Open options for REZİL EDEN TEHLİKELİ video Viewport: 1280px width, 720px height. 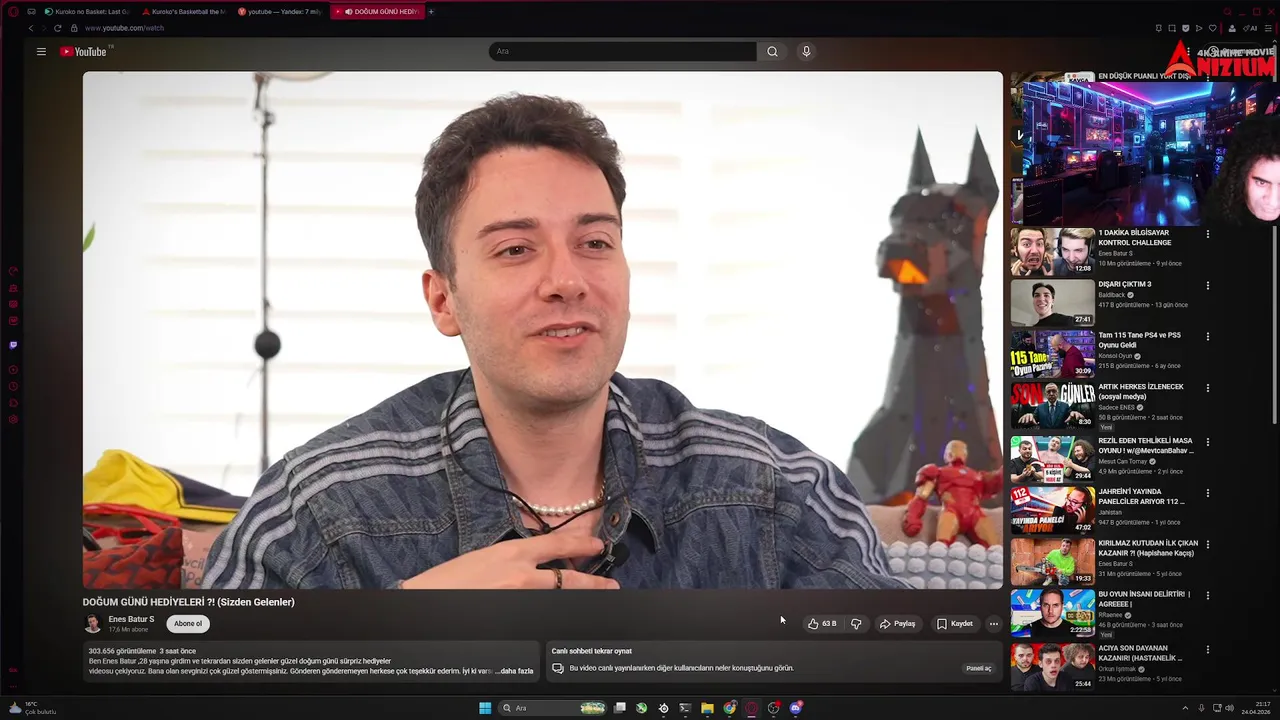1207,442
